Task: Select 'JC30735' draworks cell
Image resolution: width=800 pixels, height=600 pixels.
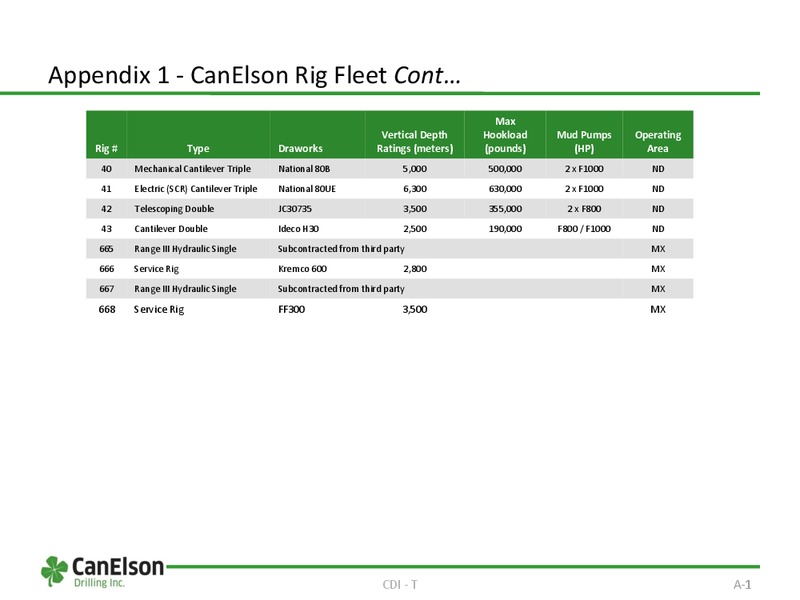Action: click(x=295, y=209)
